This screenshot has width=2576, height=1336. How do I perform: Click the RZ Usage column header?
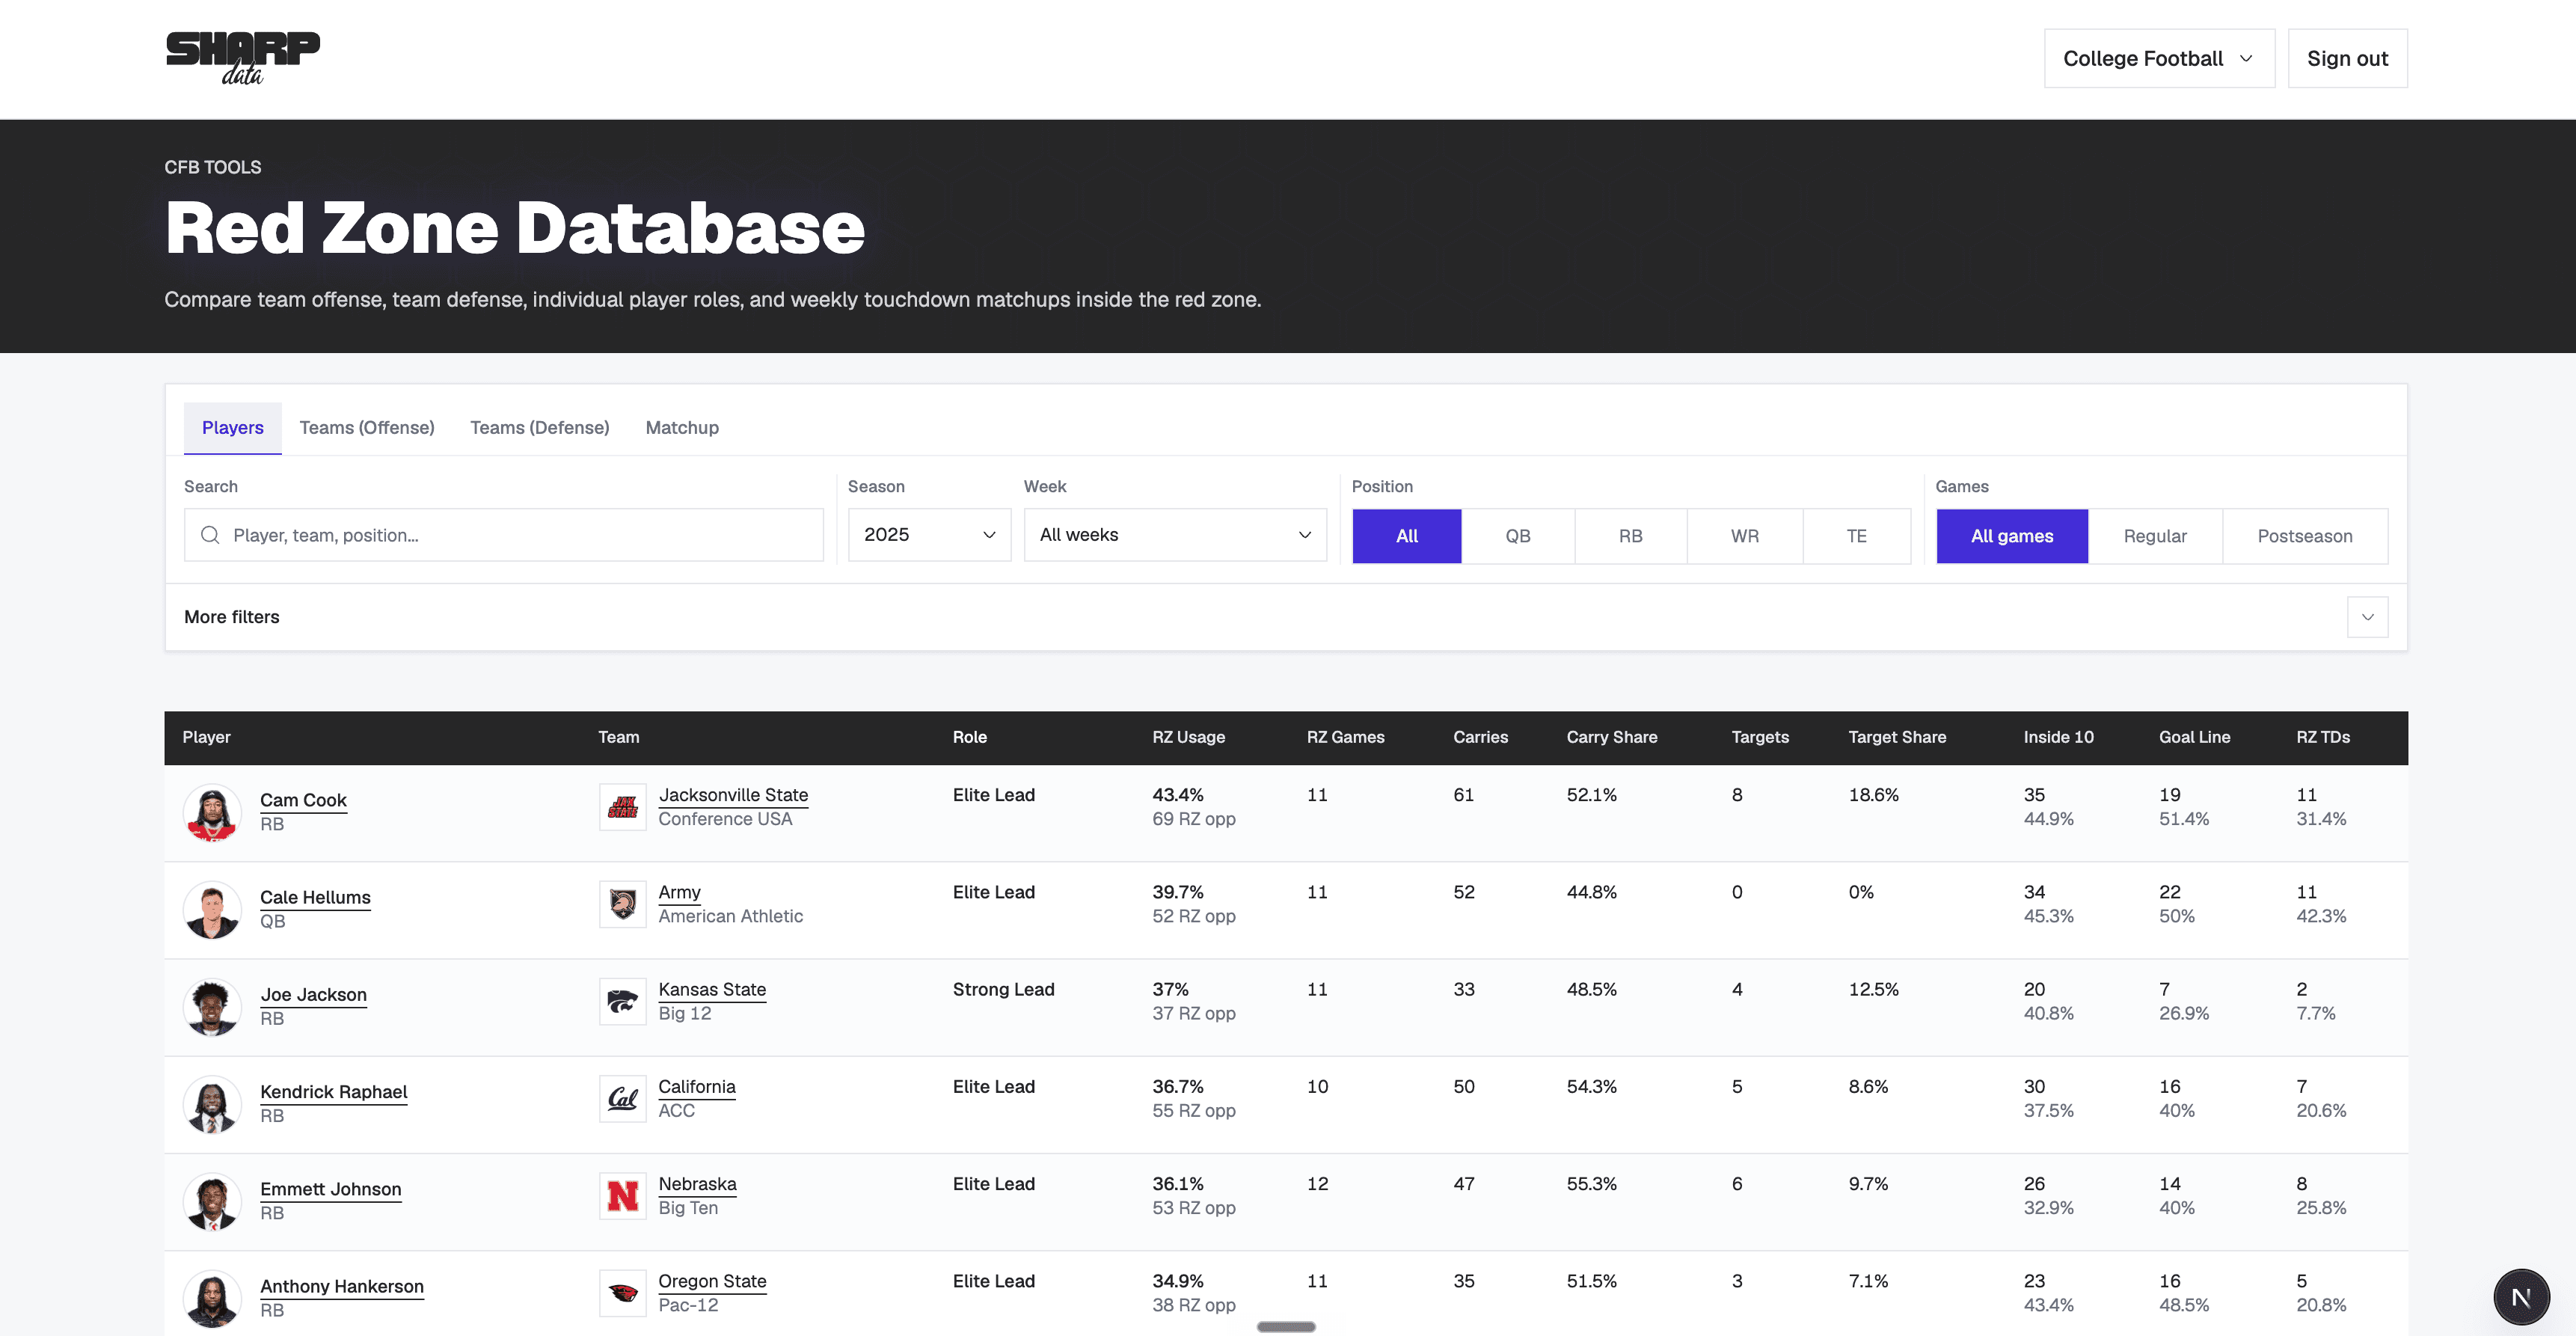tap(1188, 737)
